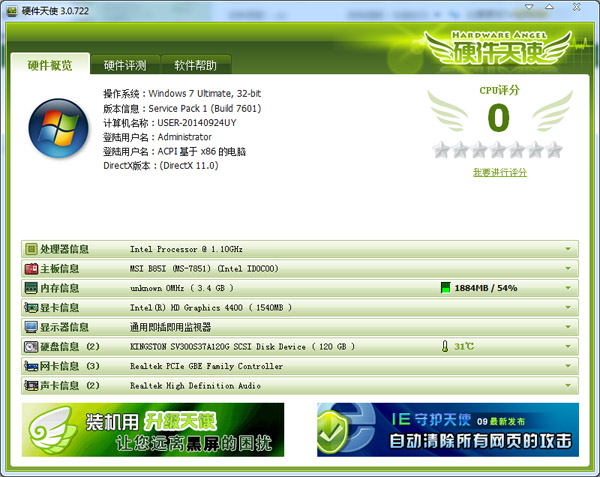Open the 装机用升级天使 banner ad
This screenshot has height=477, width=600.
[153, 430]
